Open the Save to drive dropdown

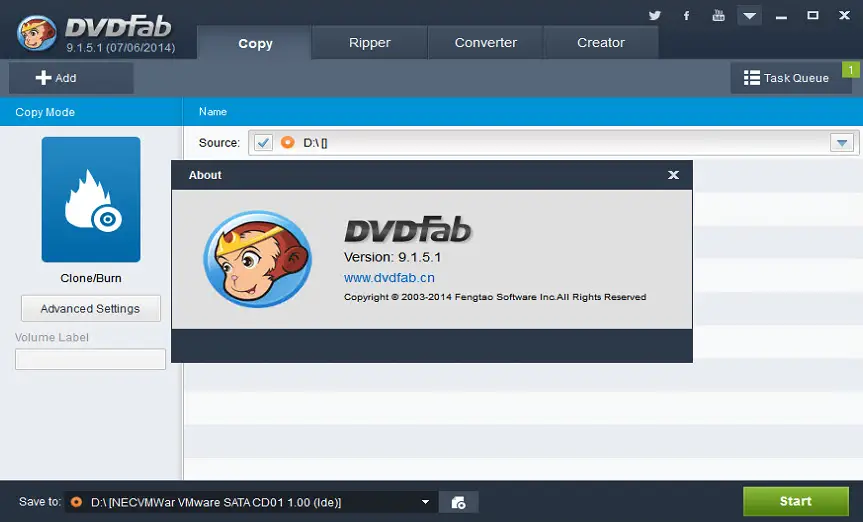point(425,502)
